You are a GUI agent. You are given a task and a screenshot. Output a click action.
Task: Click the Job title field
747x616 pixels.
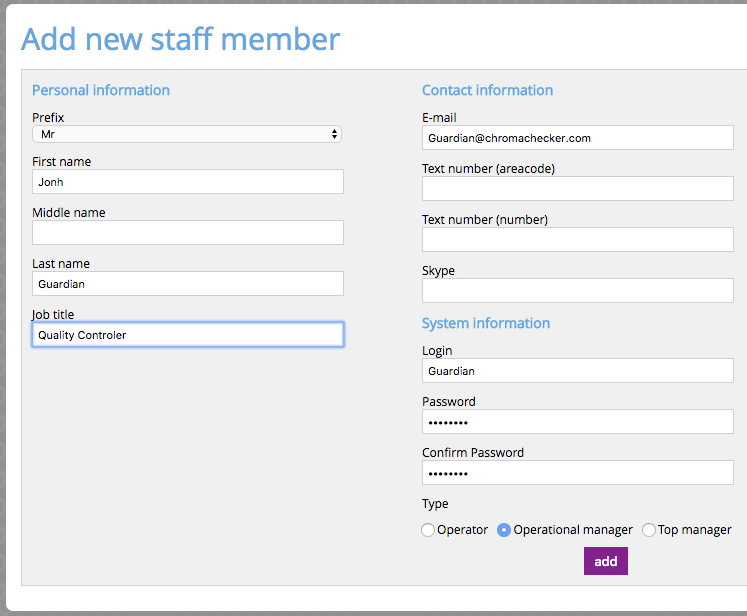(x=188, y=334)
